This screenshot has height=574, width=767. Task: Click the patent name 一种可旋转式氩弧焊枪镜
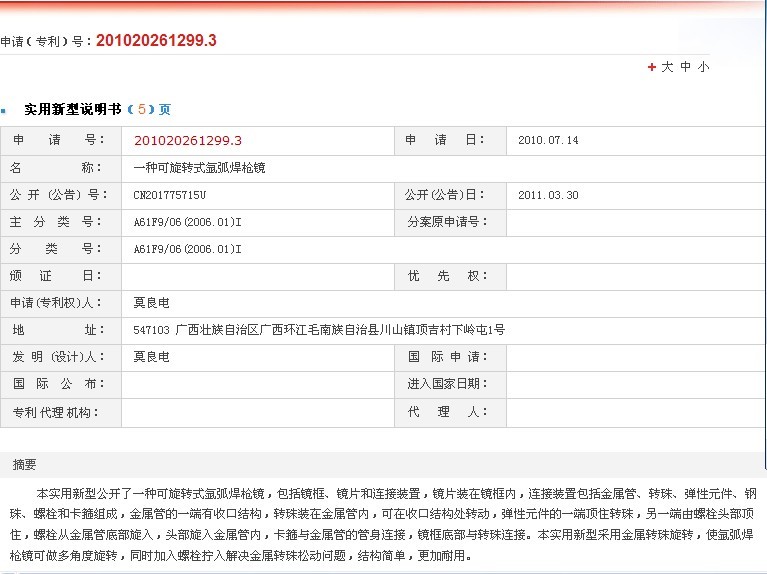[x=199, y=167]
